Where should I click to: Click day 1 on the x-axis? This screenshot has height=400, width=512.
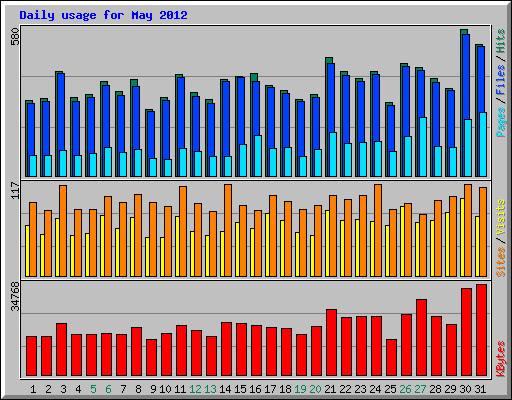[33, 389]
